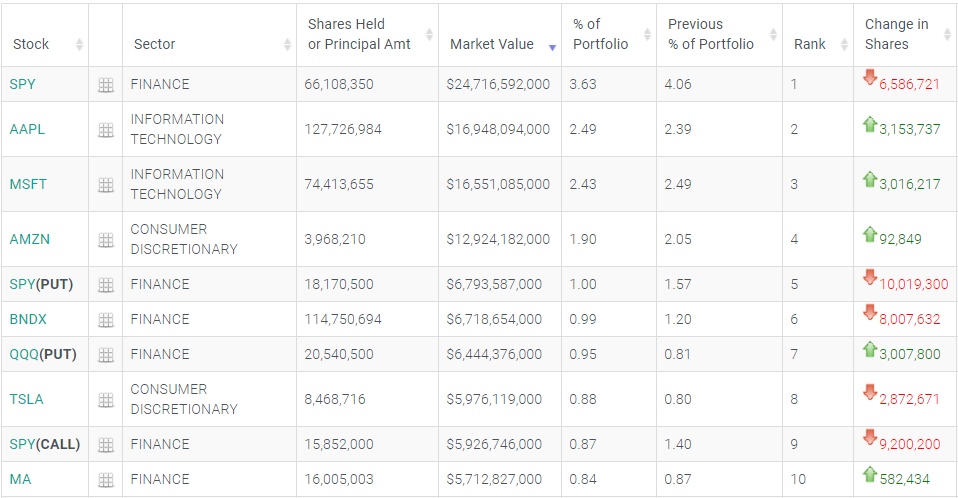958x498 pixels.
Task: Sort the table by Rank
Action: click(x=810, y=44)
